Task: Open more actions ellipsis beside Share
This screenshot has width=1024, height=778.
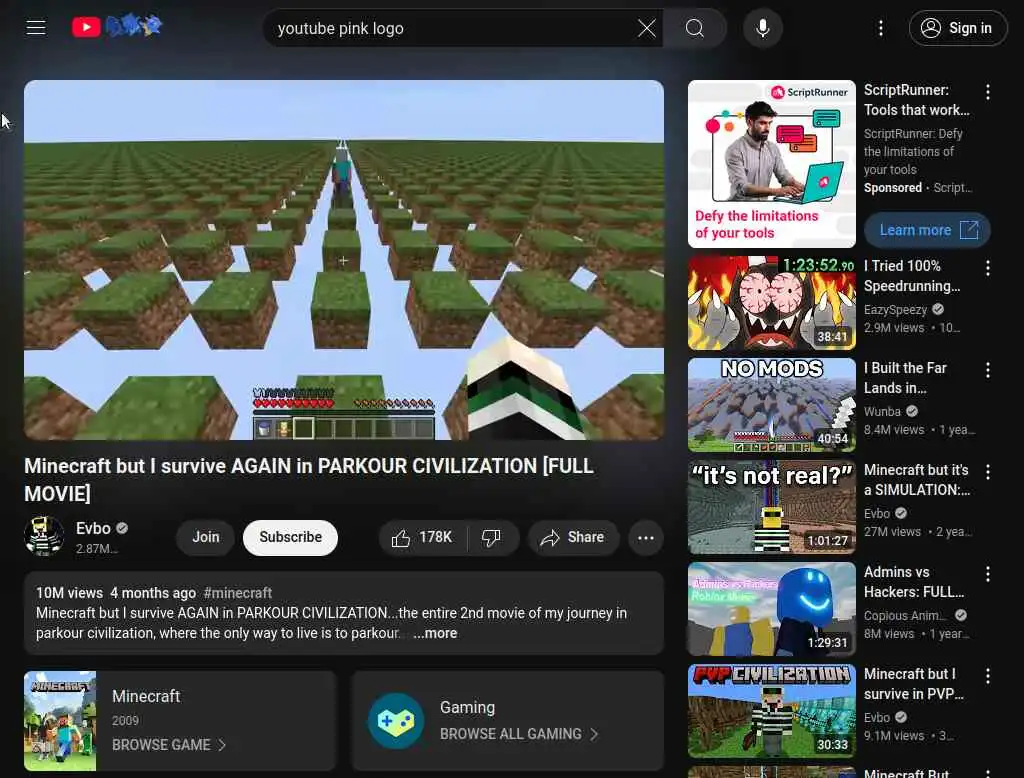Action: click(646, 538)
